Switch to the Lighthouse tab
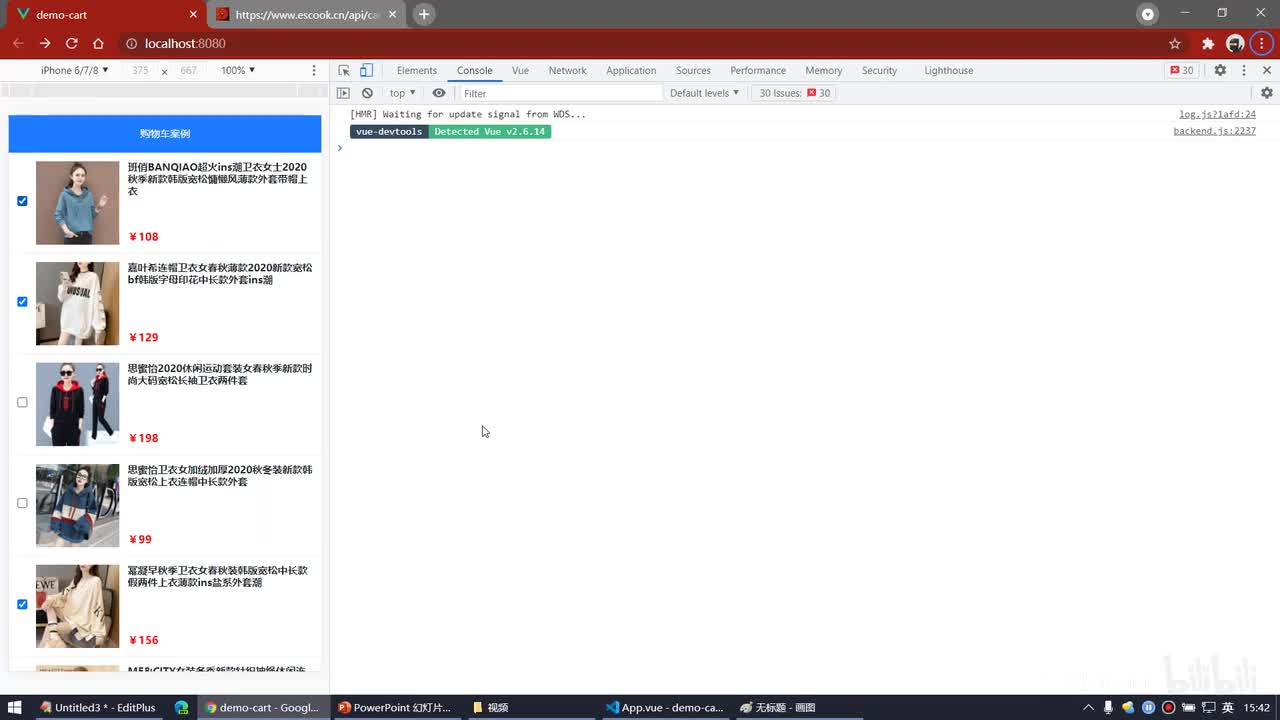Viewport: 1280px width, 720px height. pos(949,70)
